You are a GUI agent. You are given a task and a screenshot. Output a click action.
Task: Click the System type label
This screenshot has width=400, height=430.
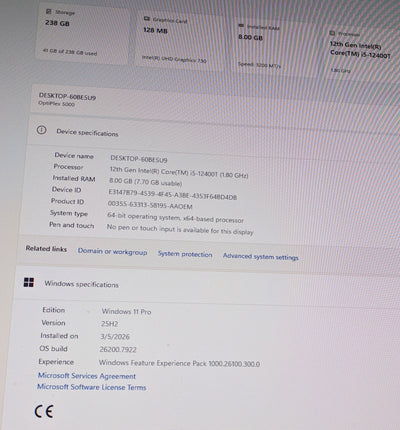pos(69,213)
